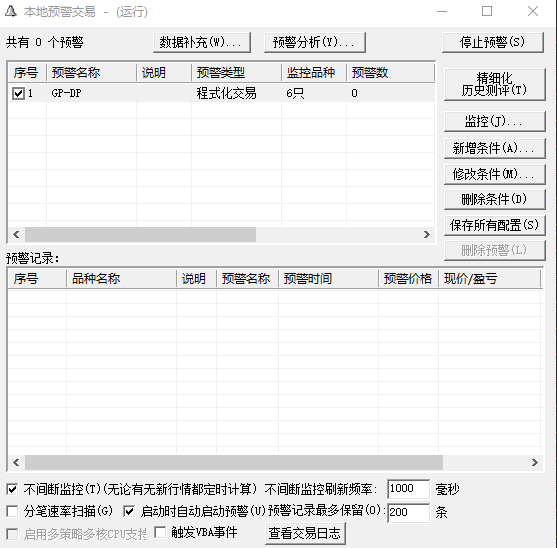Click right arrow of alert list scrollbar
The width and height of the screenshot is (557, 548).
pyautogui.click(x=427, y=234)
